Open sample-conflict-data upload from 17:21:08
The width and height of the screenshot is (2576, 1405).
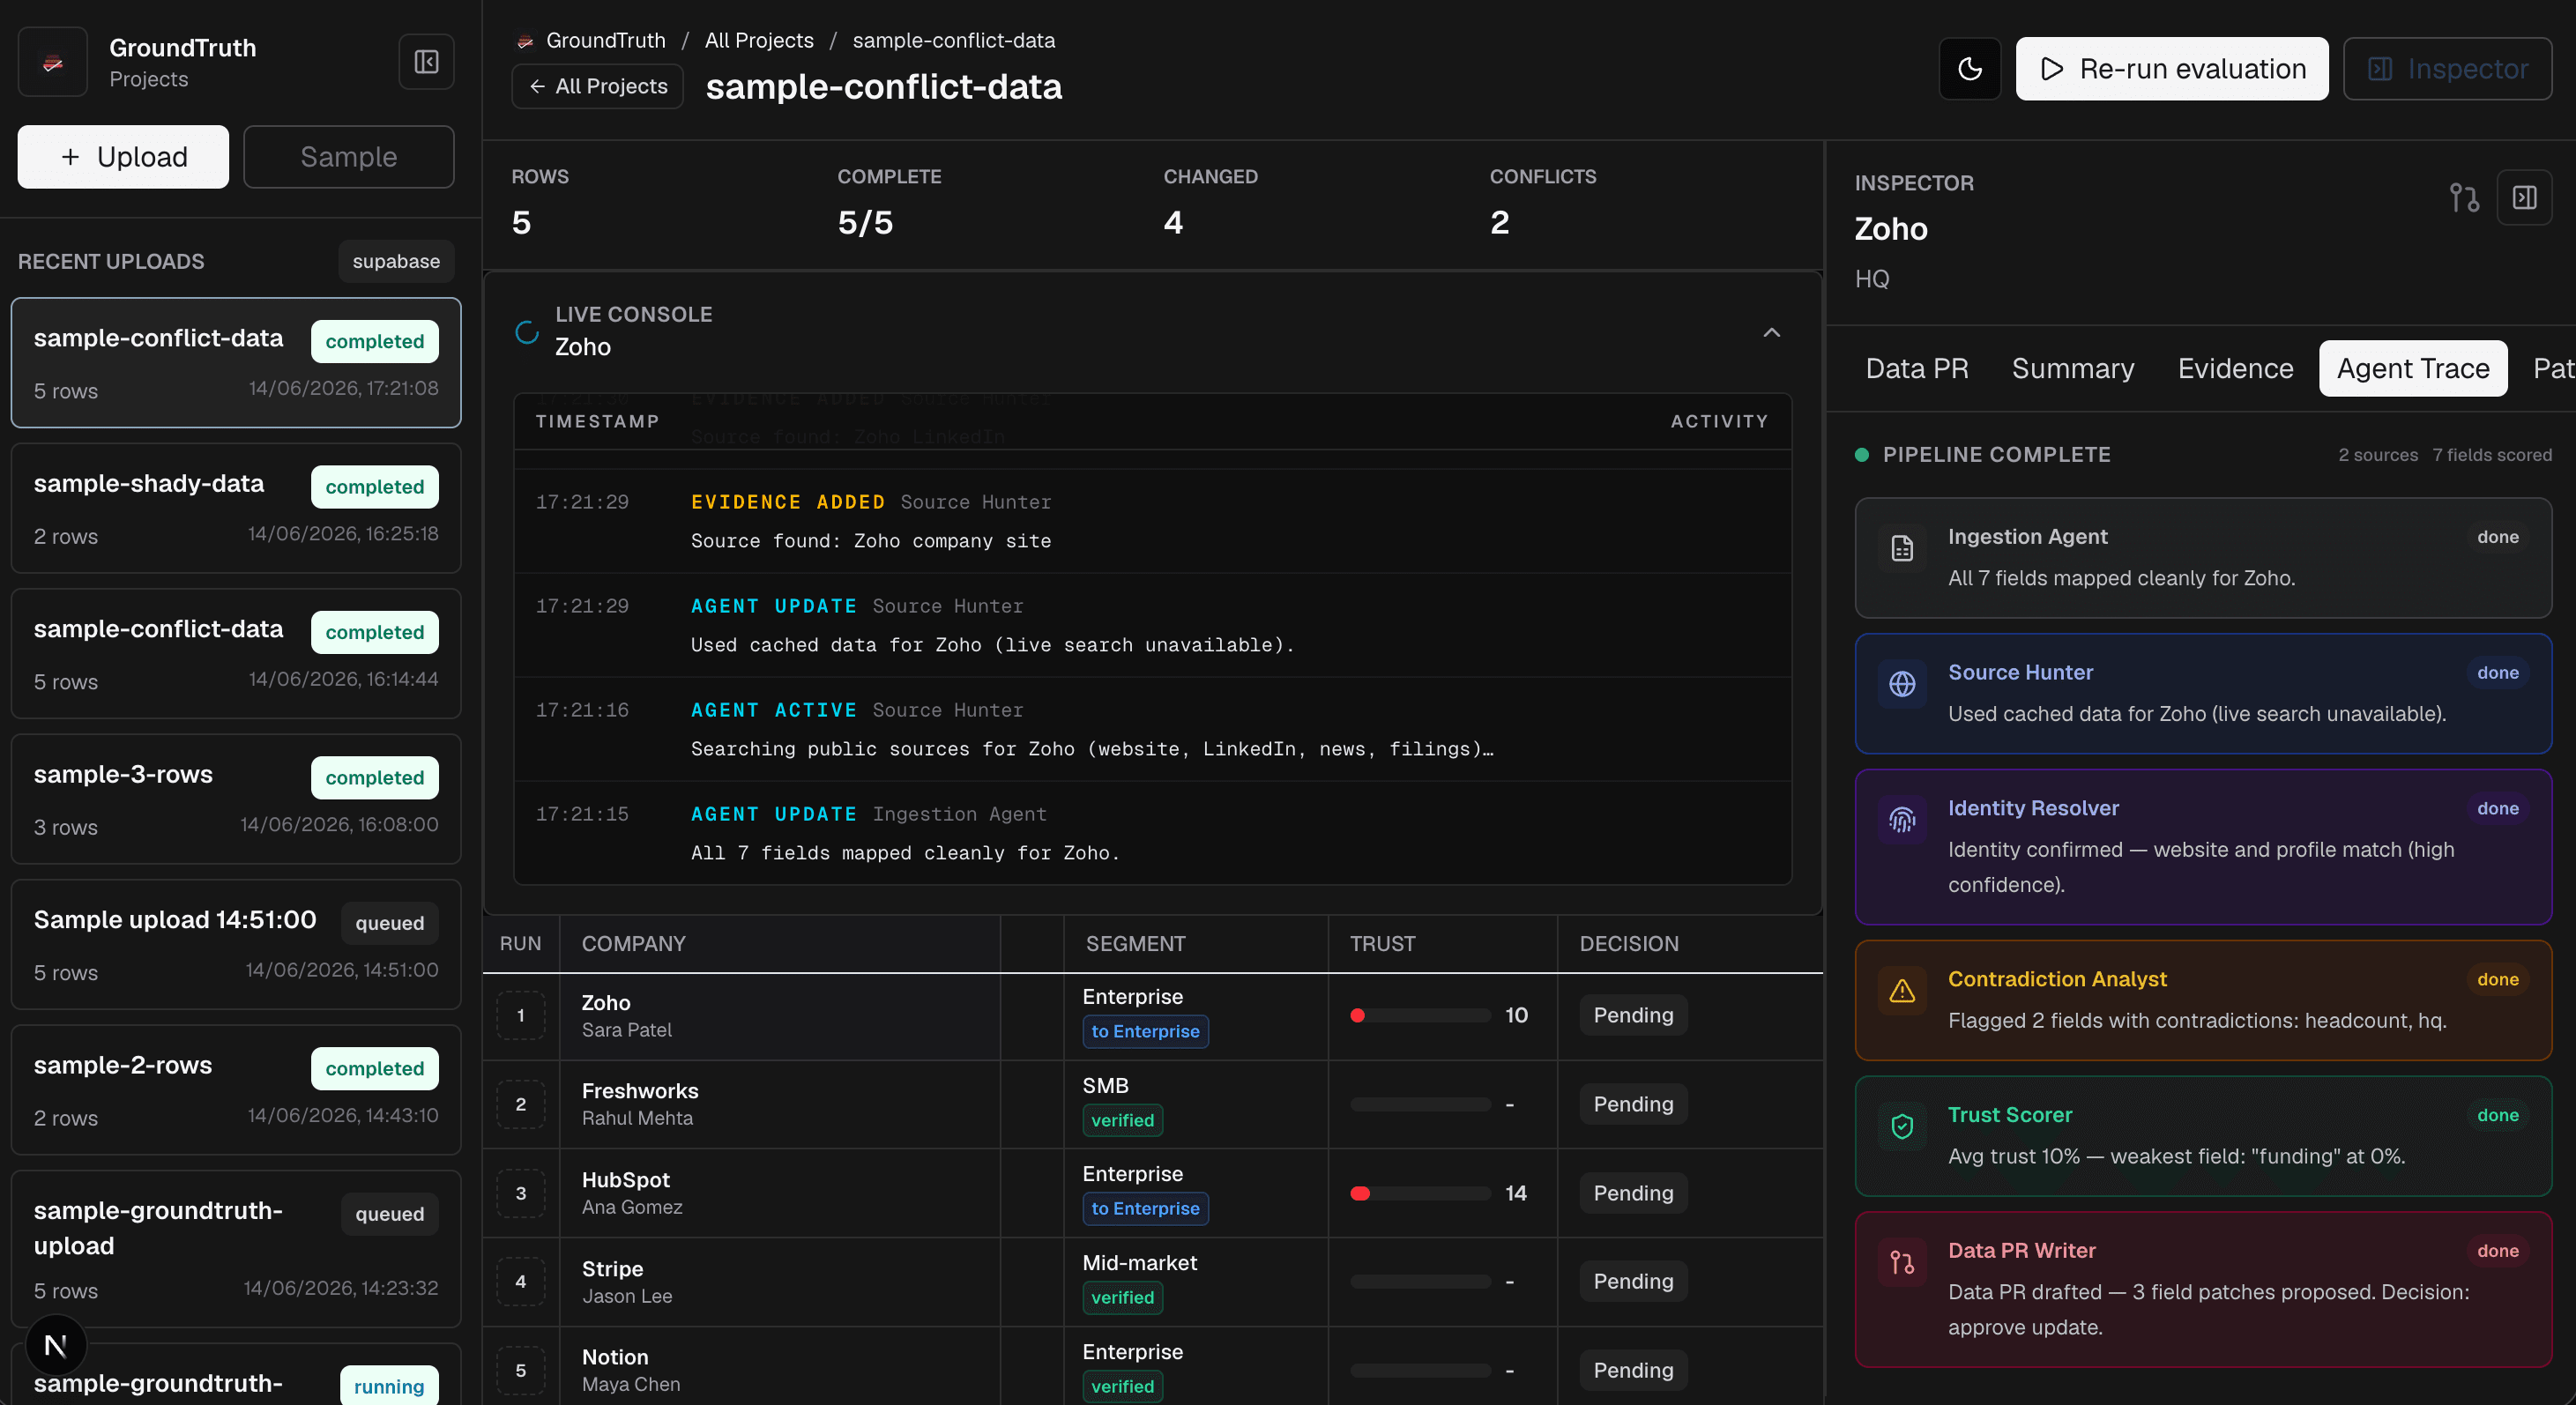(236, 363)
